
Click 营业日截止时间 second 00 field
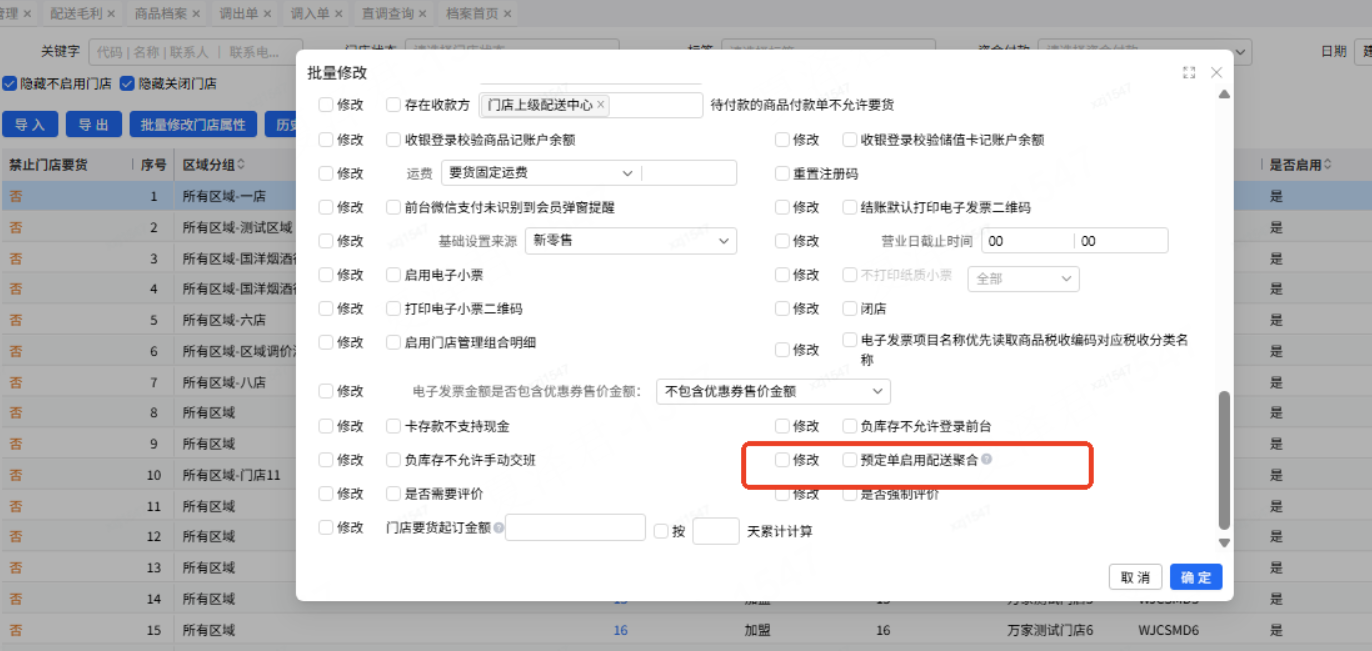1121,241
